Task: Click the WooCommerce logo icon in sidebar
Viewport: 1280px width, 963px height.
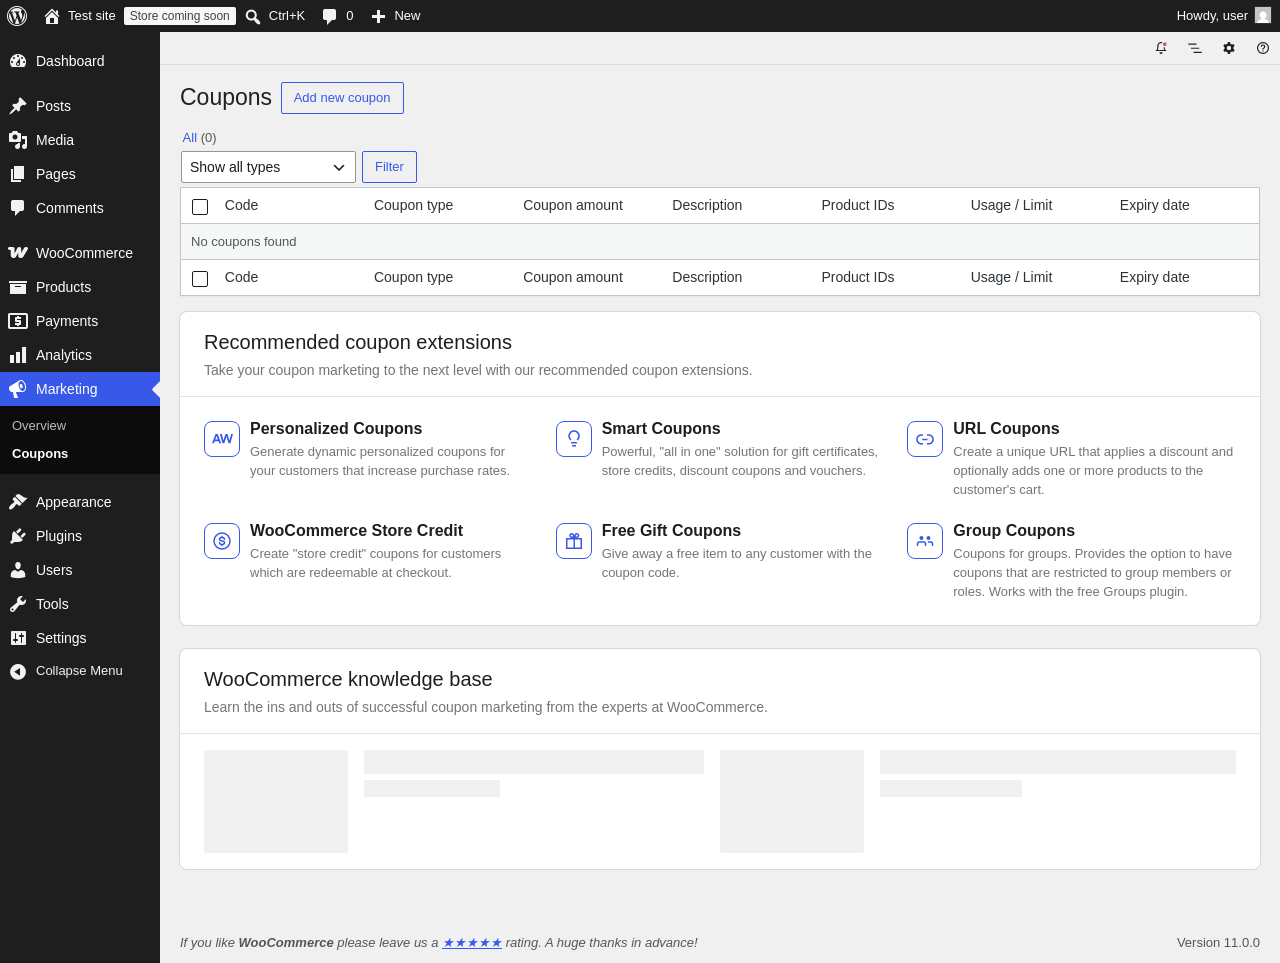Action: (18, 253)
